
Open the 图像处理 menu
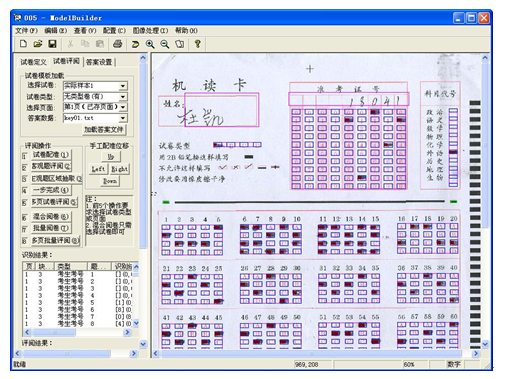tap(150, 31)
